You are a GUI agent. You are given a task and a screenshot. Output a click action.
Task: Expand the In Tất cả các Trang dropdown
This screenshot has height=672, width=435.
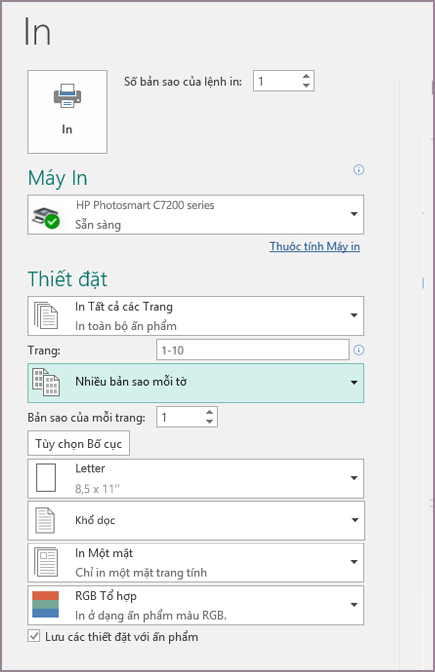(x=195, y=316)
